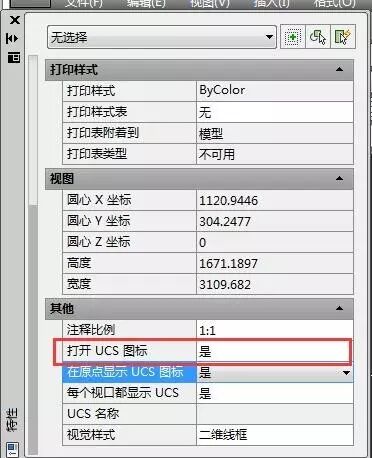Open the 视图(V) menu
The image size is (372, 458).
pyautogui.click(x=210, y=3)
